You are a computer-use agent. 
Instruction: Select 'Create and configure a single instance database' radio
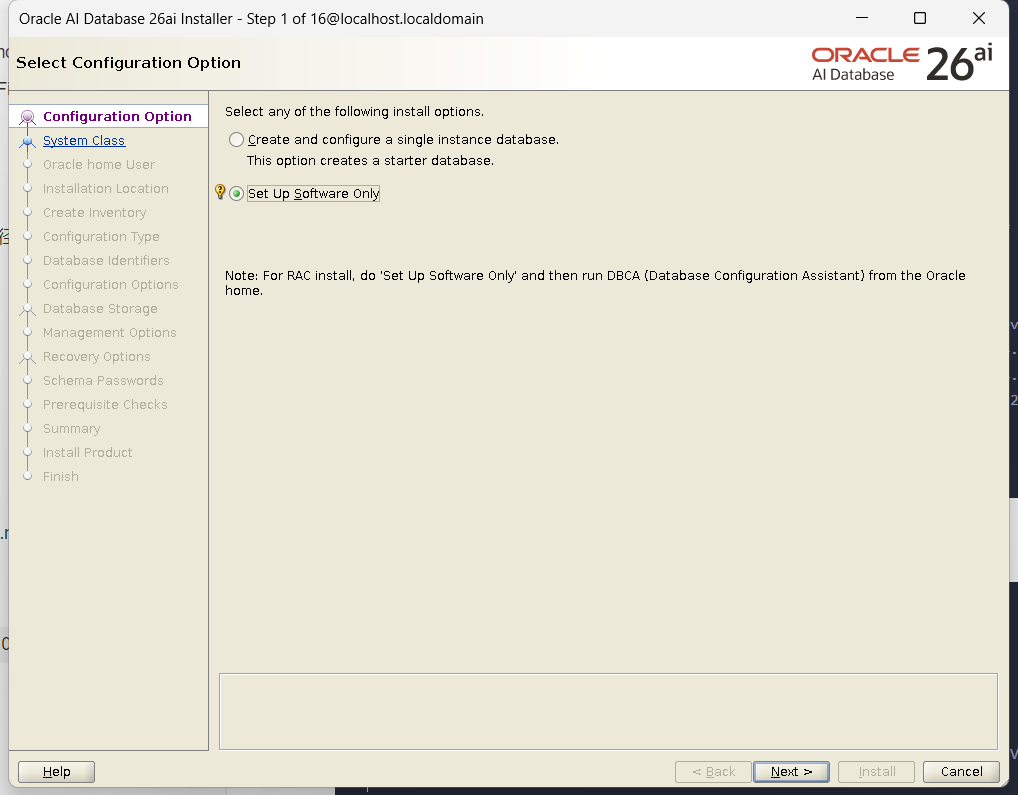[x=236, y=140]
